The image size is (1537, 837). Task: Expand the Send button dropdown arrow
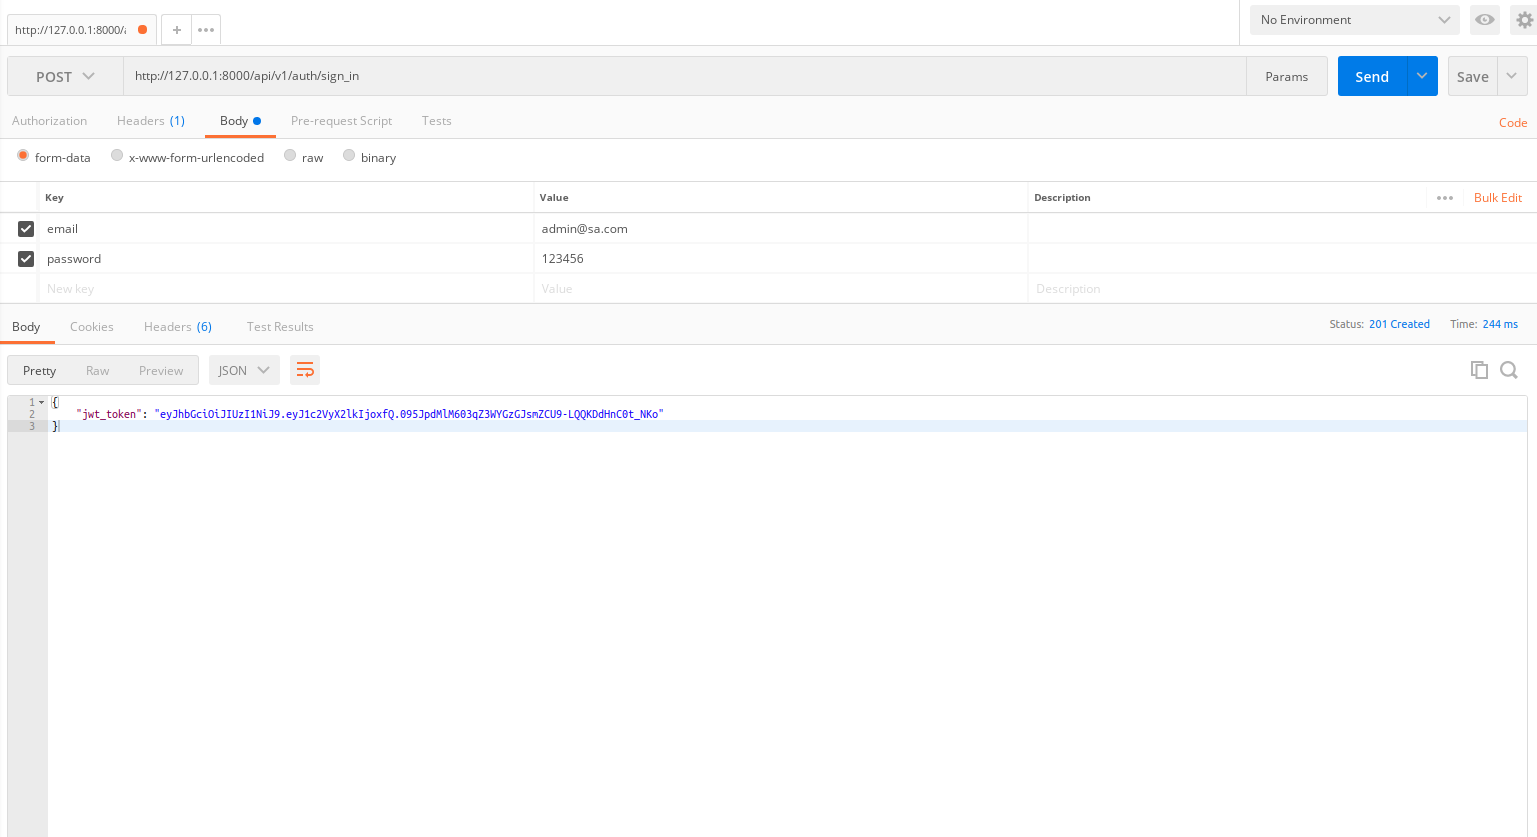pyautogui.click(x=1422, y=76)
